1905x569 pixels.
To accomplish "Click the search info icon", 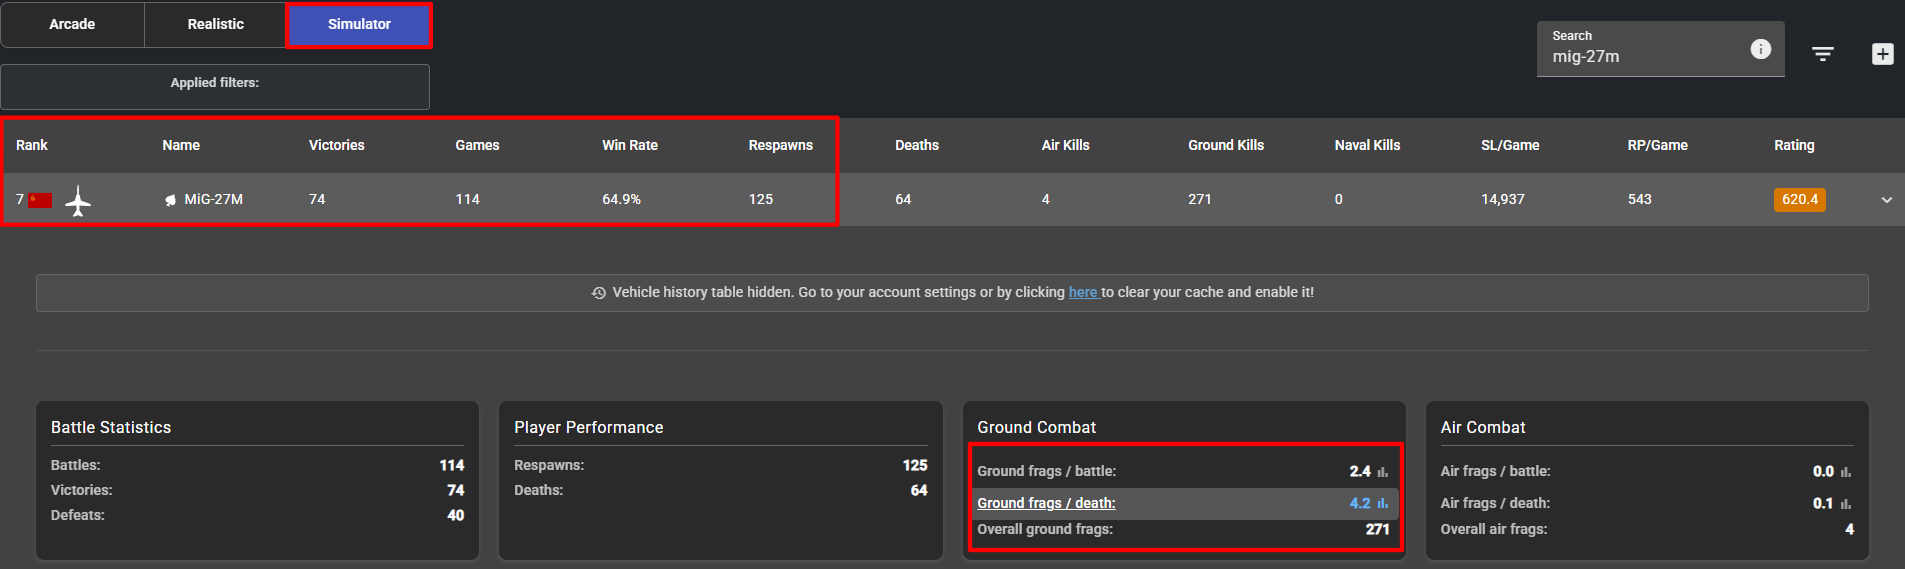I will pyautogui.click(x=1760, y=49).
